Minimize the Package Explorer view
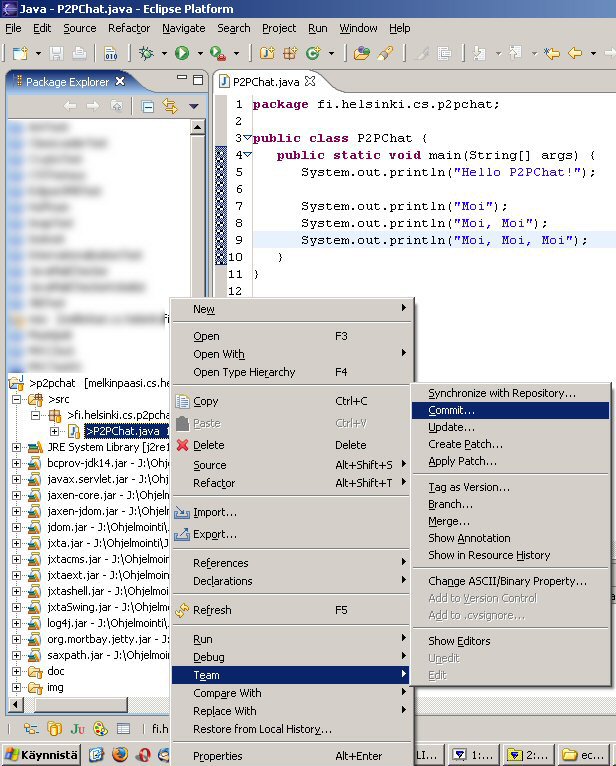 [x=182, y=79]
